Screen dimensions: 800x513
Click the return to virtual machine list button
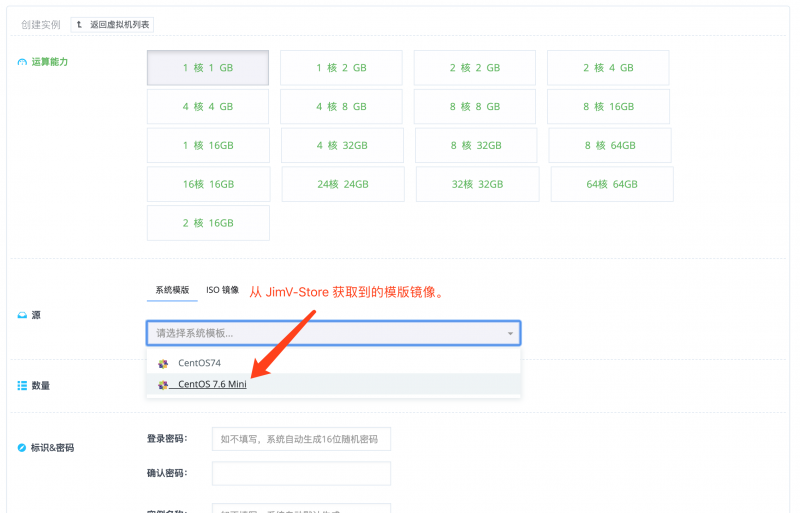click(112, 25)
